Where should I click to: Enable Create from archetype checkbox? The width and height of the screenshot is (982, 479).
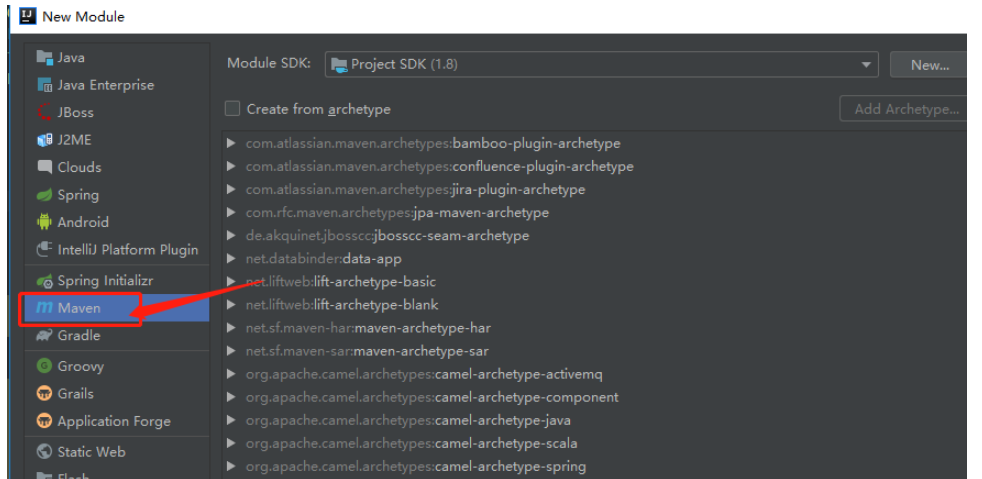[x=232, y=109]
